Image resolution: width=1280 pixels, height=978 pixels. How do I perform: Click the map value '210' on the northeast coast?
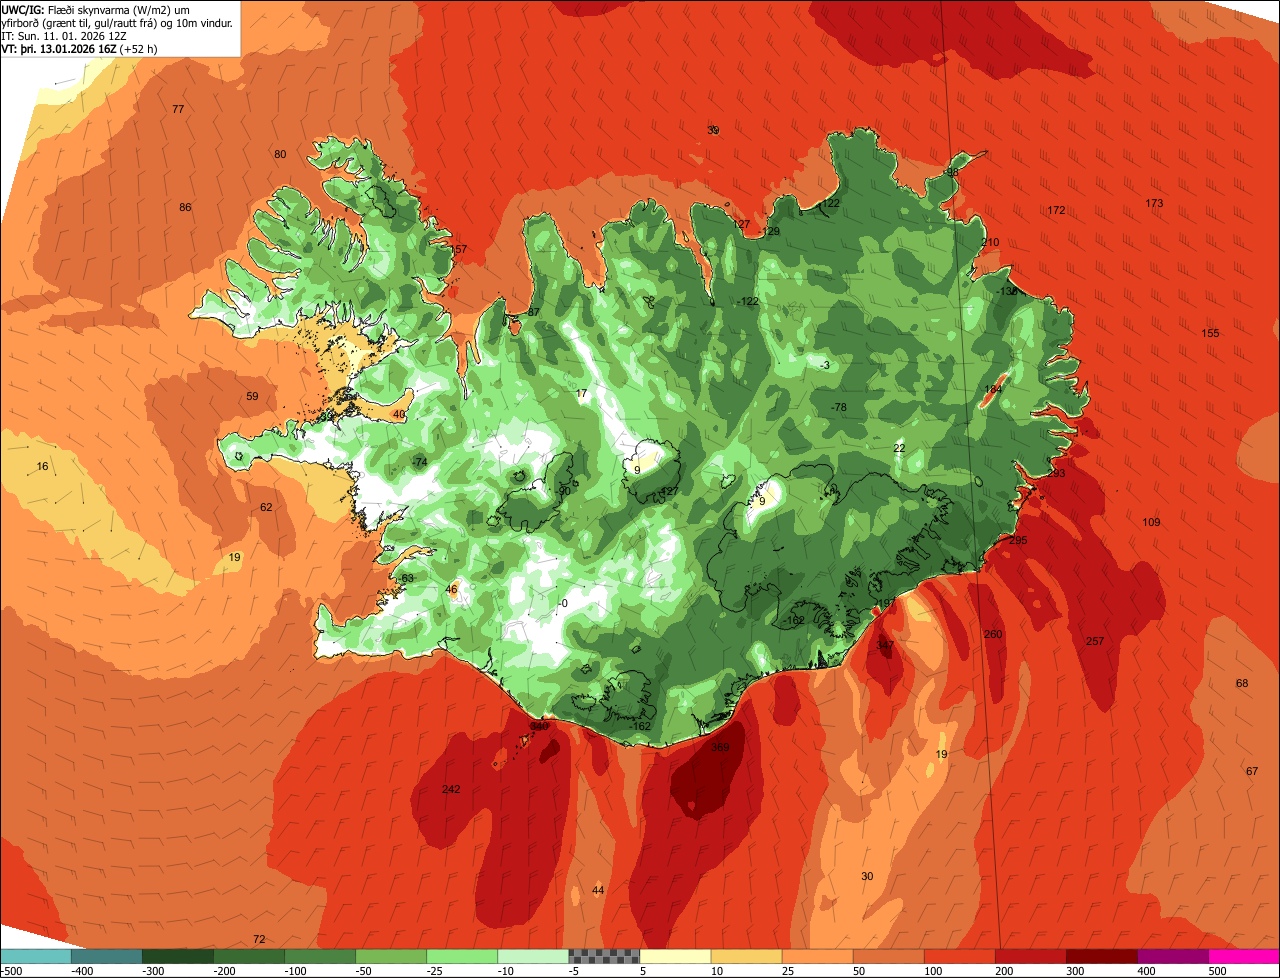pyautogui.click(x=990, y=242)
